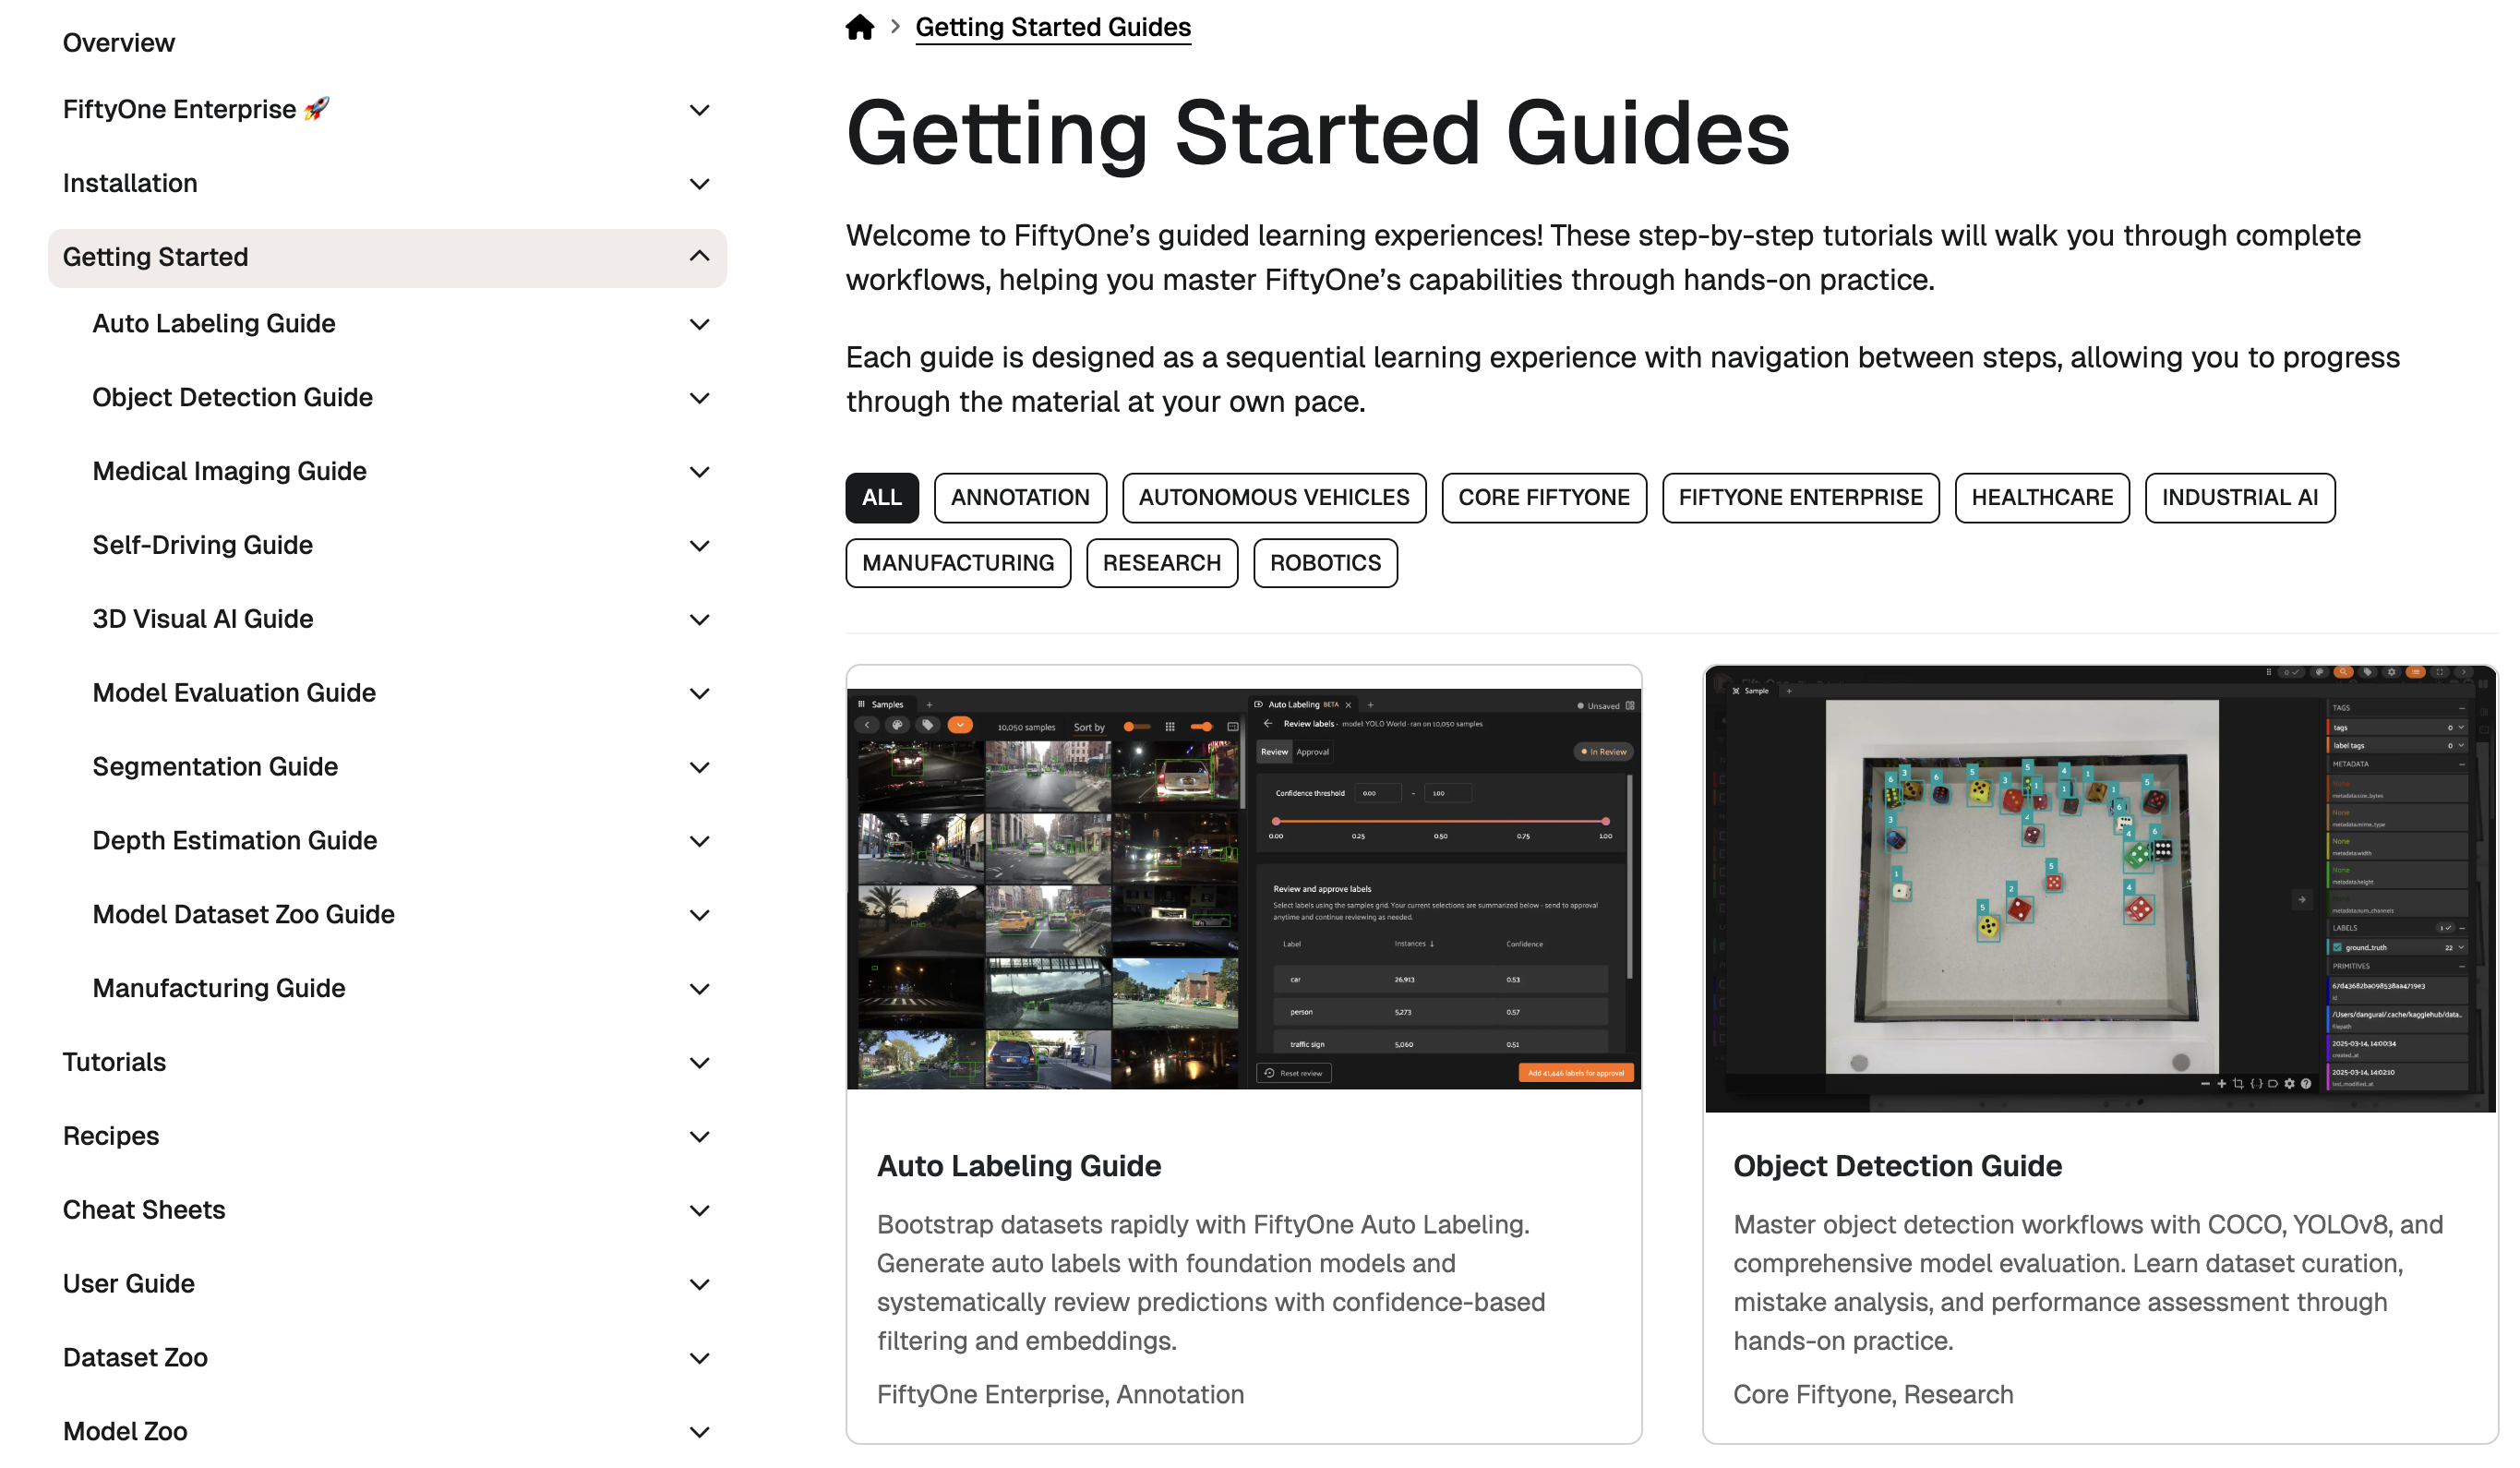
Task: Expand Medical Imaging Guide chevron
Action: 699,472
